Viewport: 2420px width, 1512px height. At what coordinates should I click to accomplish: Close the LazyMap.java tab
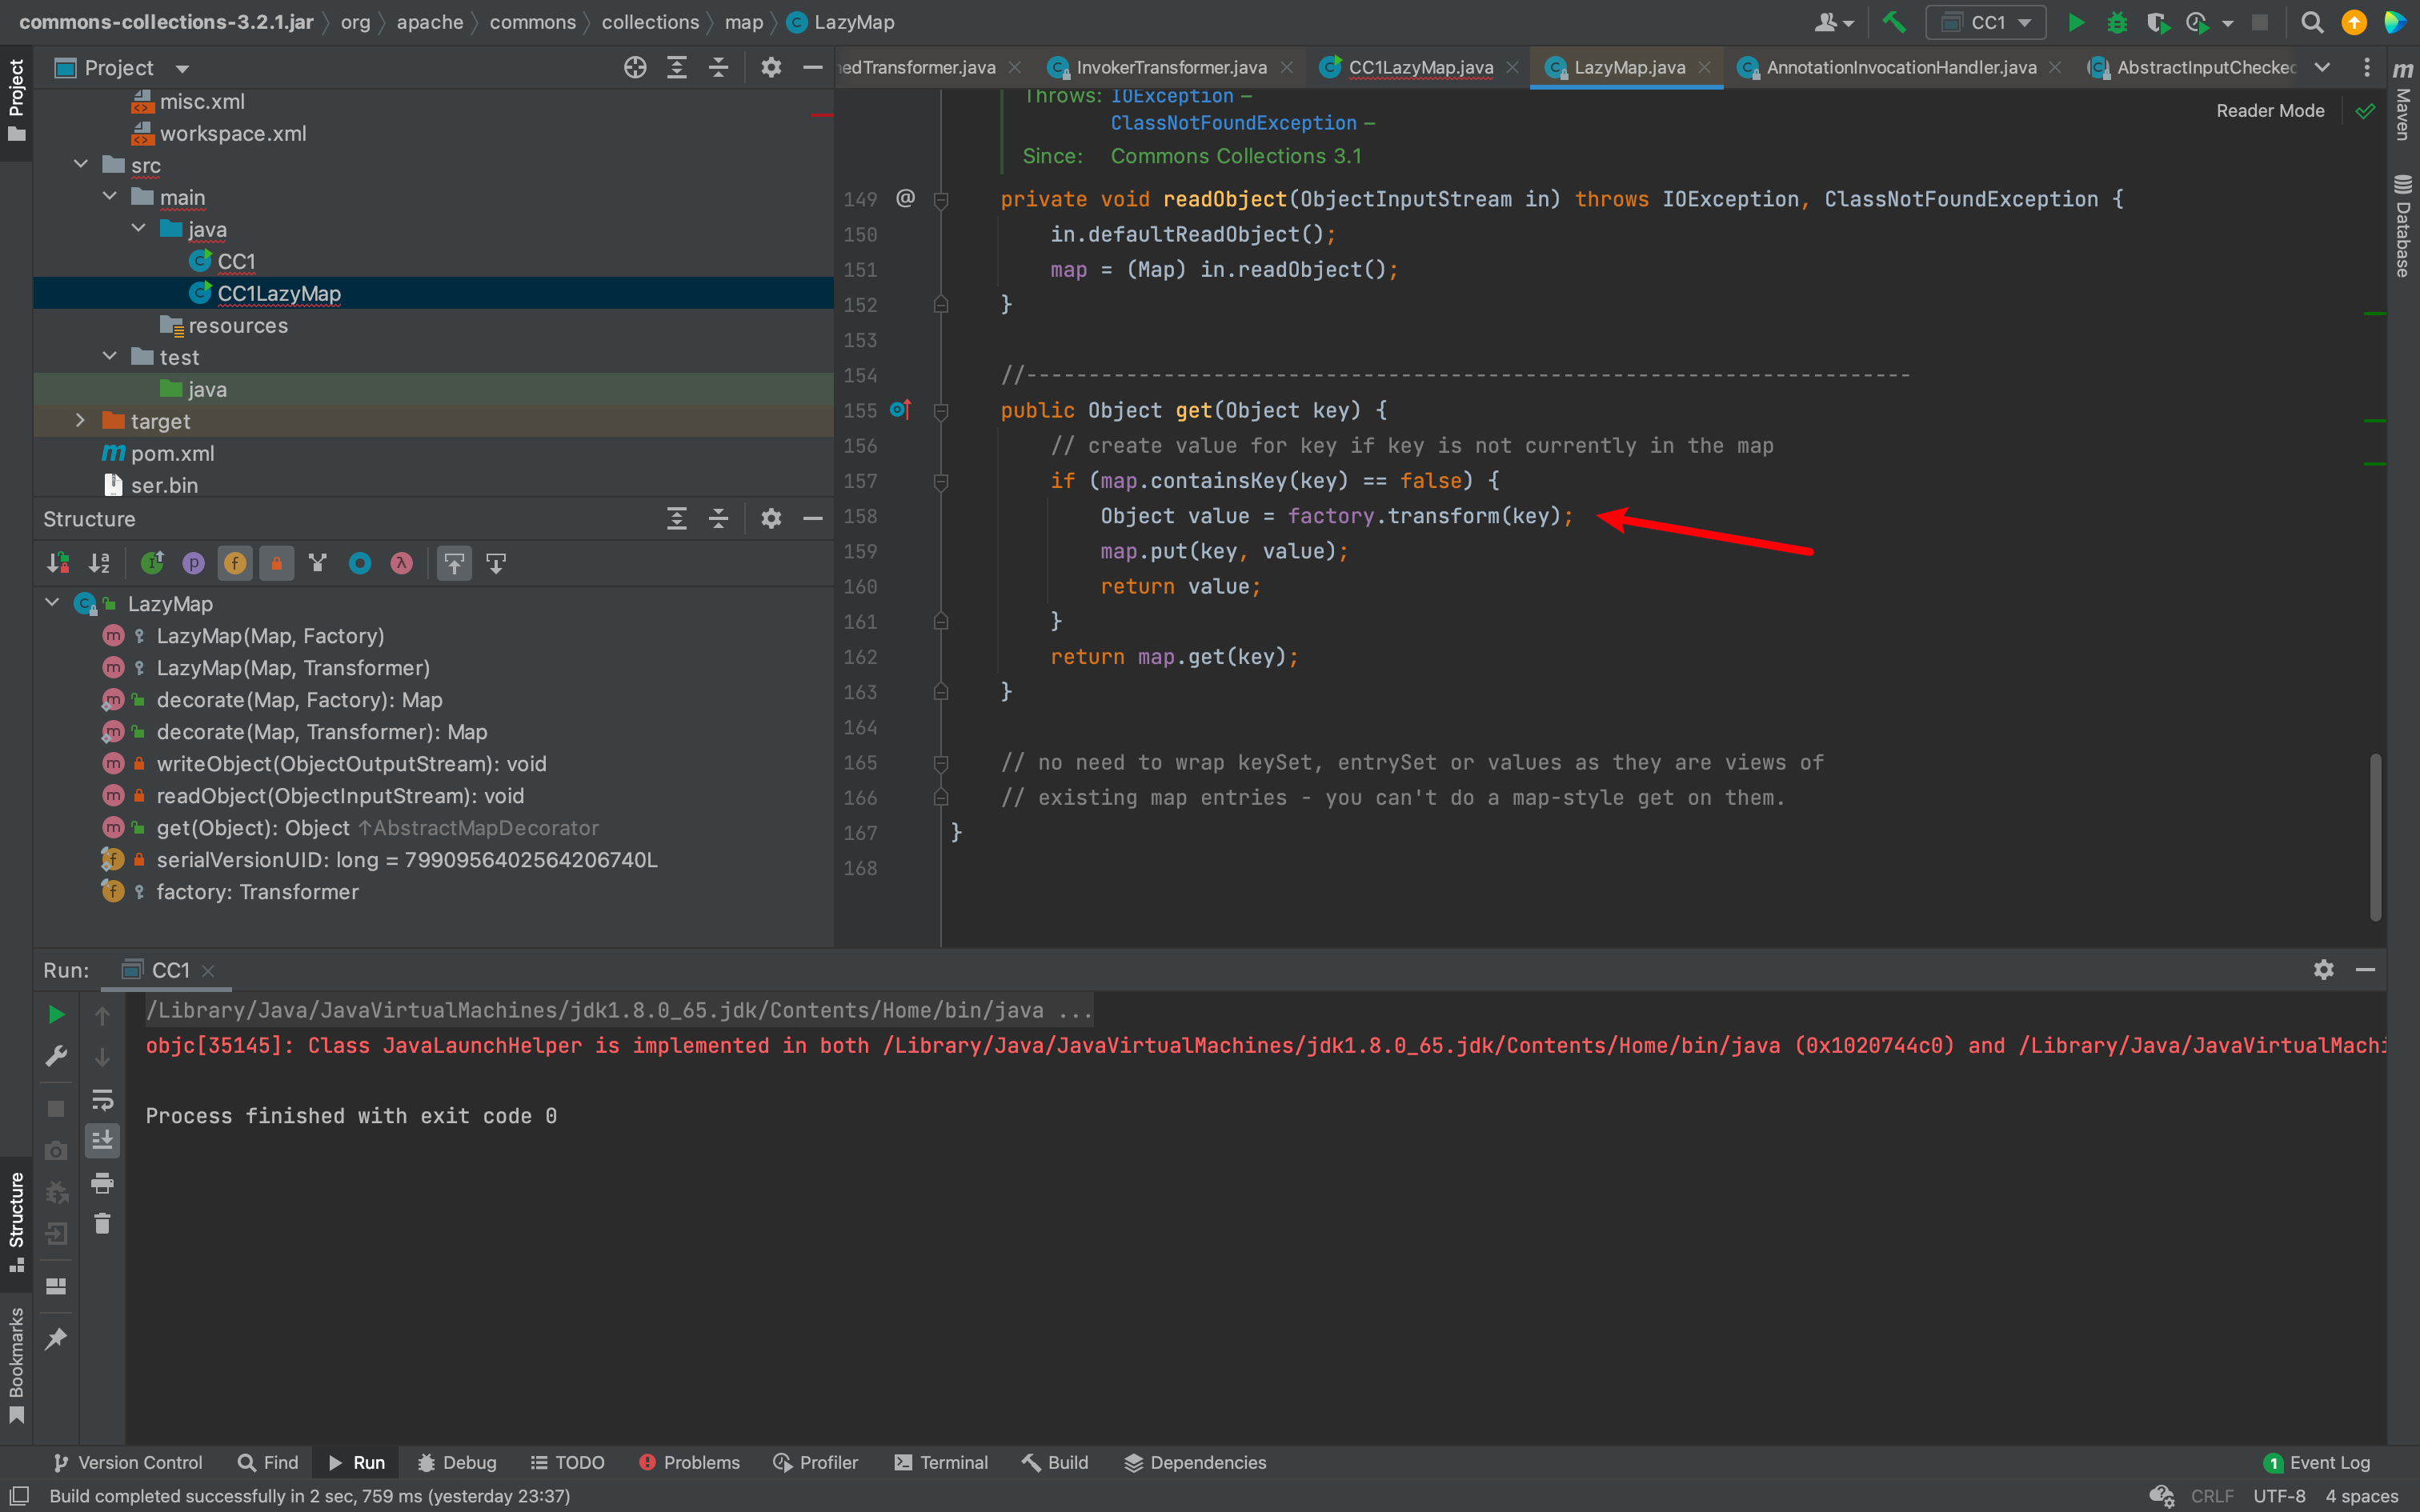point(1705,67)
